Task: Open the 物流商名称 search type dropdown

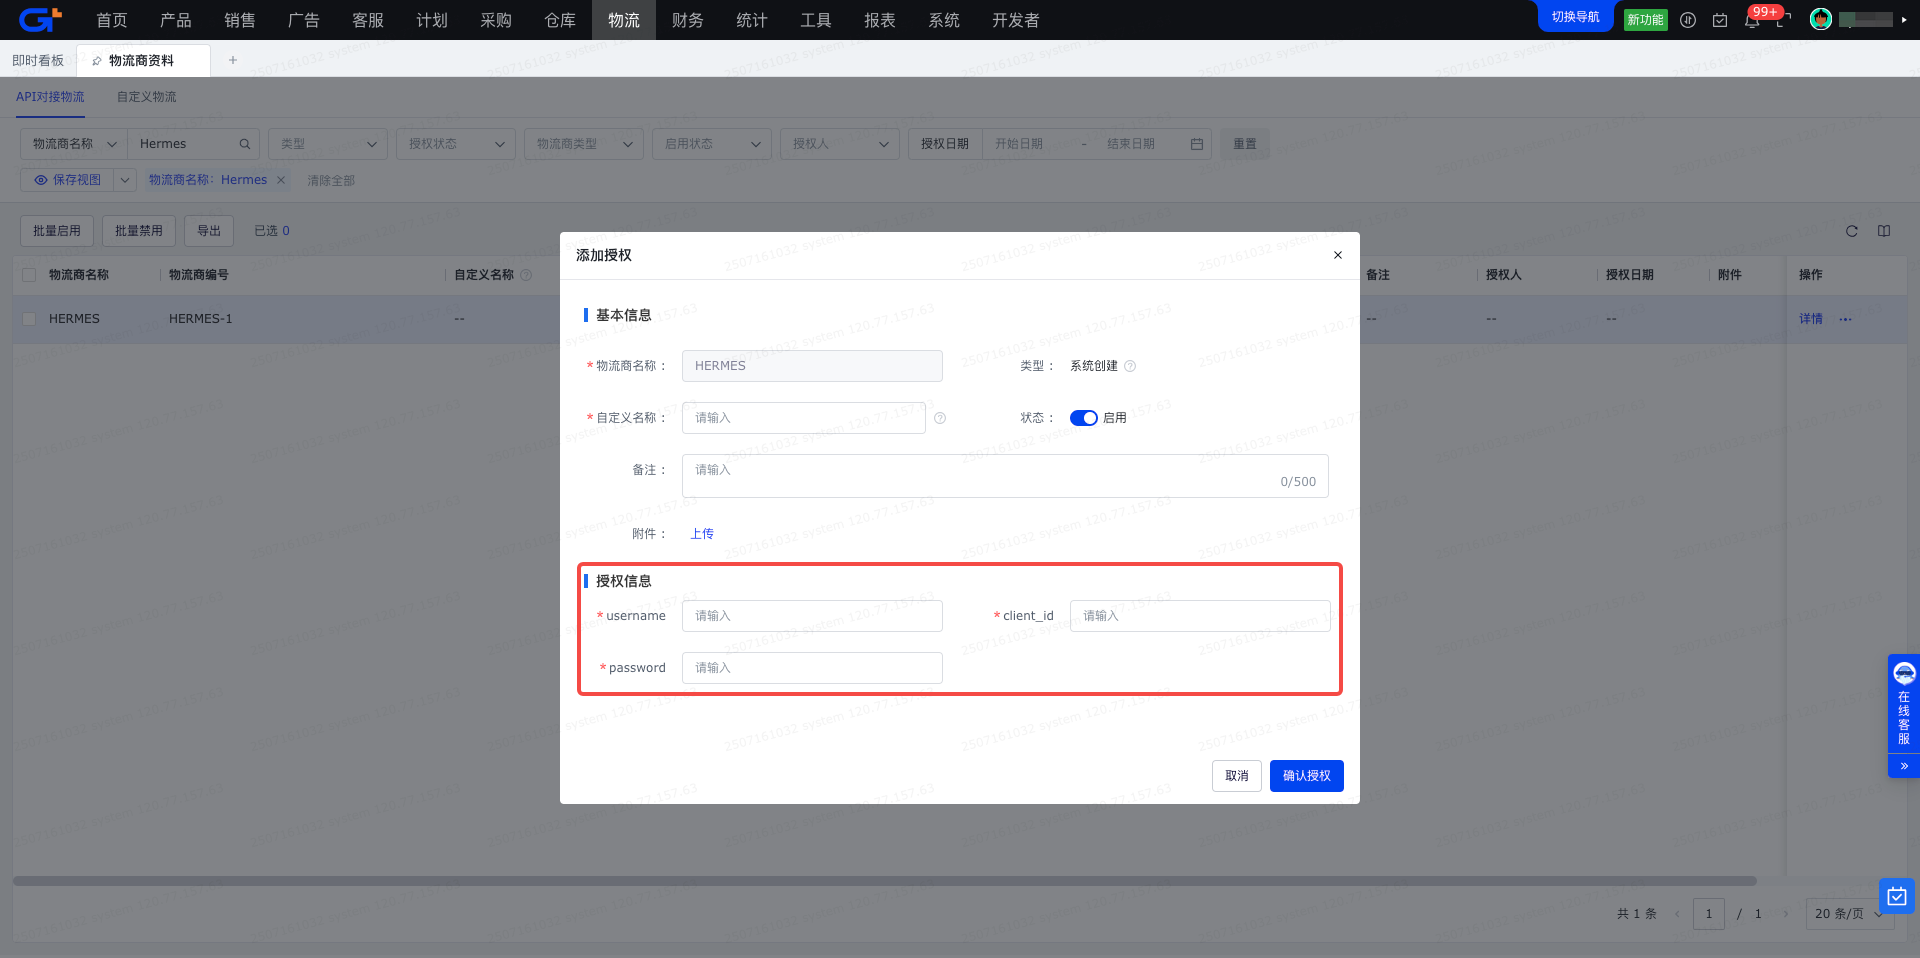Action: click(x=74, y=144)
